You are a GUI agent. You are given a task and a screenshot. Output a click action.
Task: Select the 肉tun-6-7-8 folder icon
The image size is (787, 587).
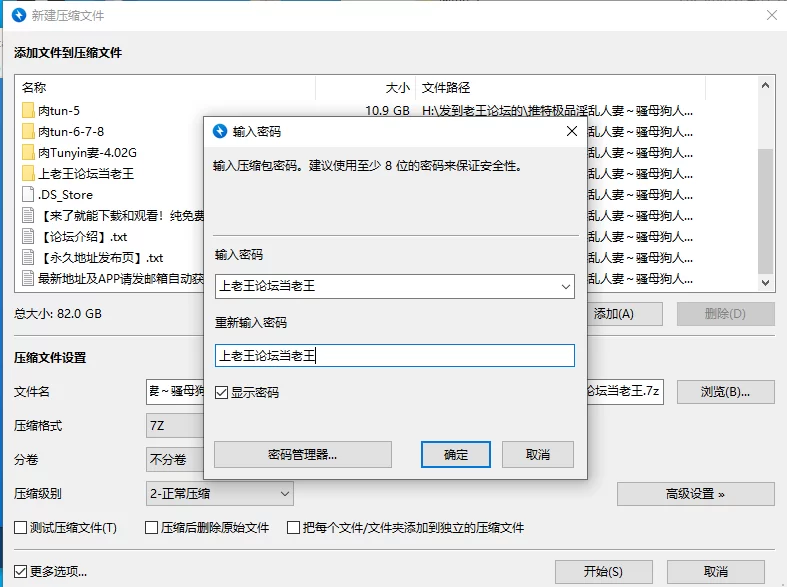[28, 131]
